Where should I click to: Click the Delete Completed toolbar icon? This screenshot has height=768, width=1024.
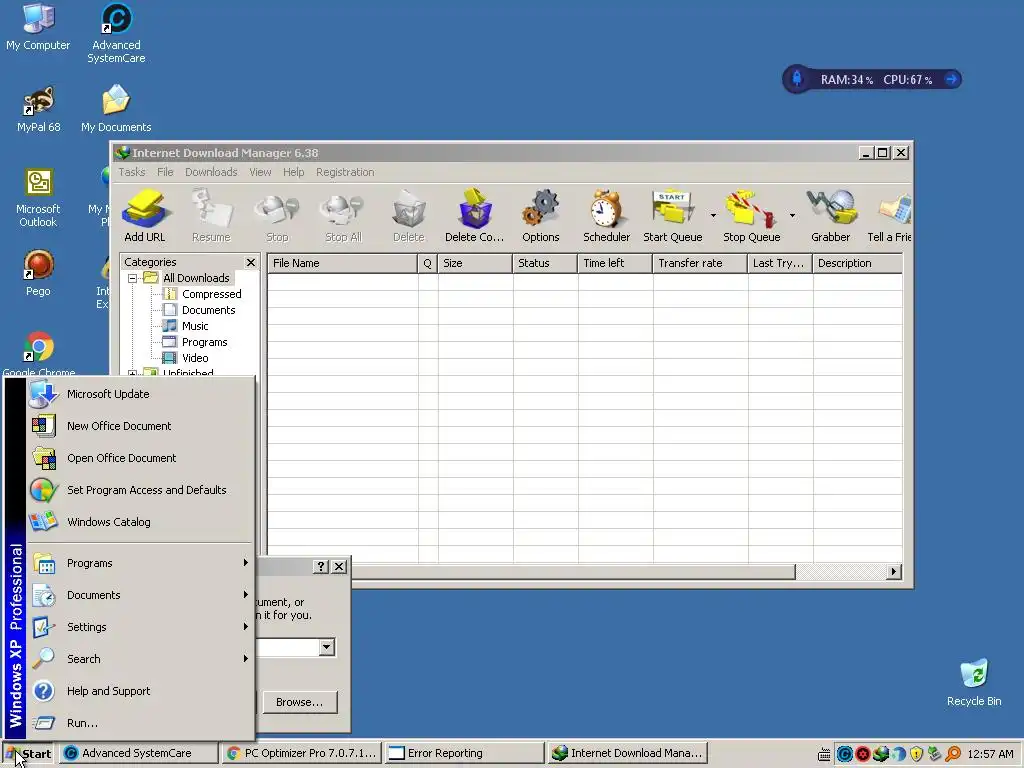475,216
